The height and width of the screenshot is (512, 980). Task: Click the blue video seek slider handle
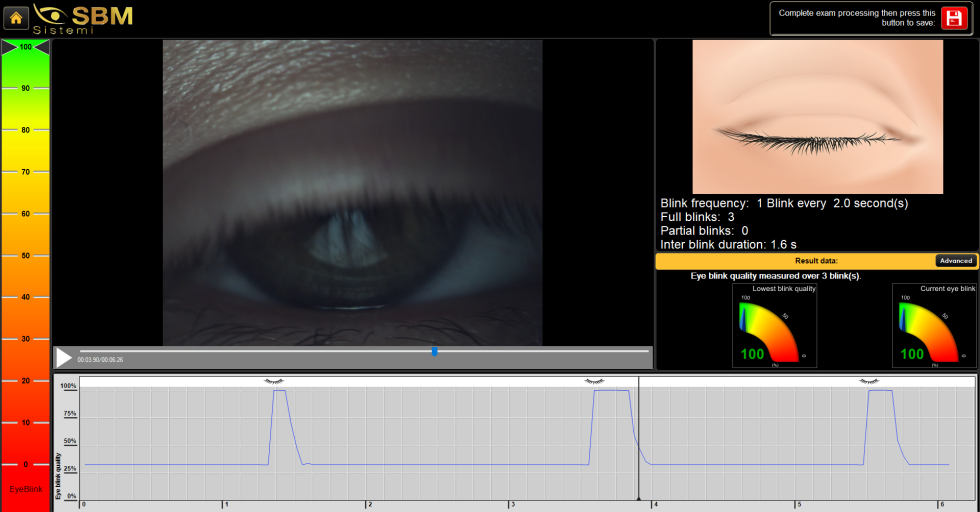434,351
